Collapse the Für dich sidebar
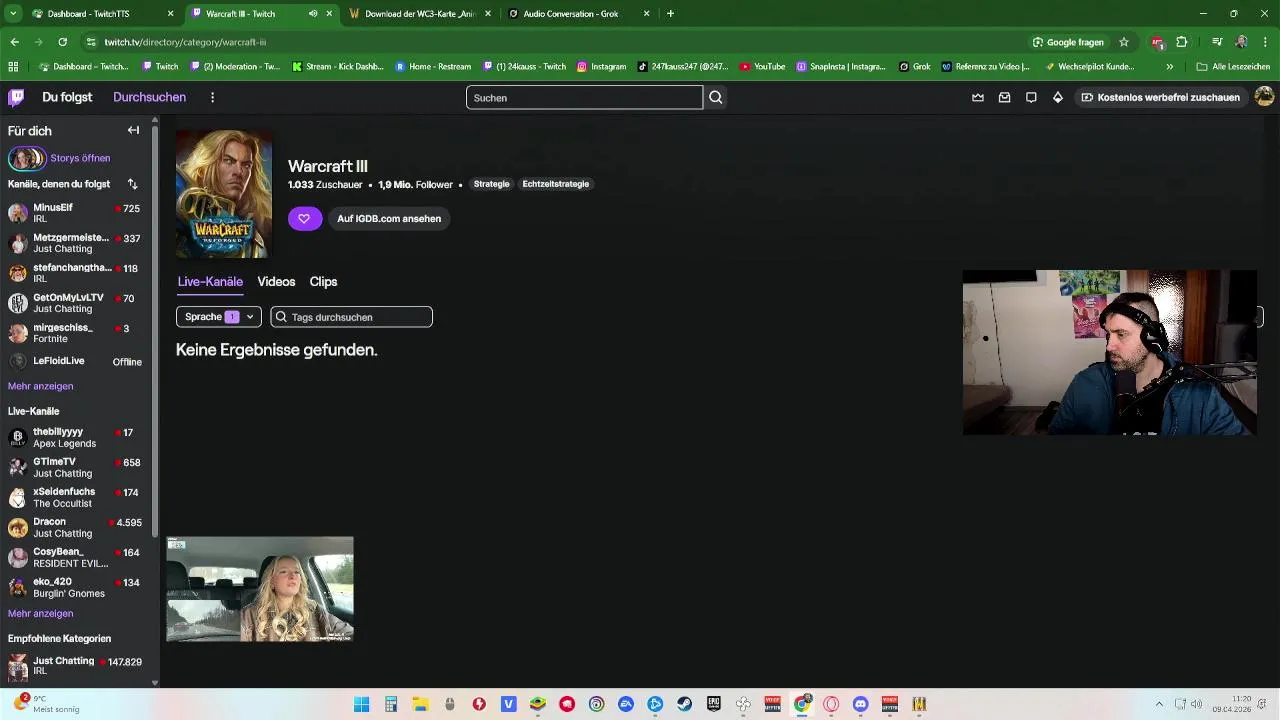Viewport: 1280px width, 720px height. pos(133,130)
